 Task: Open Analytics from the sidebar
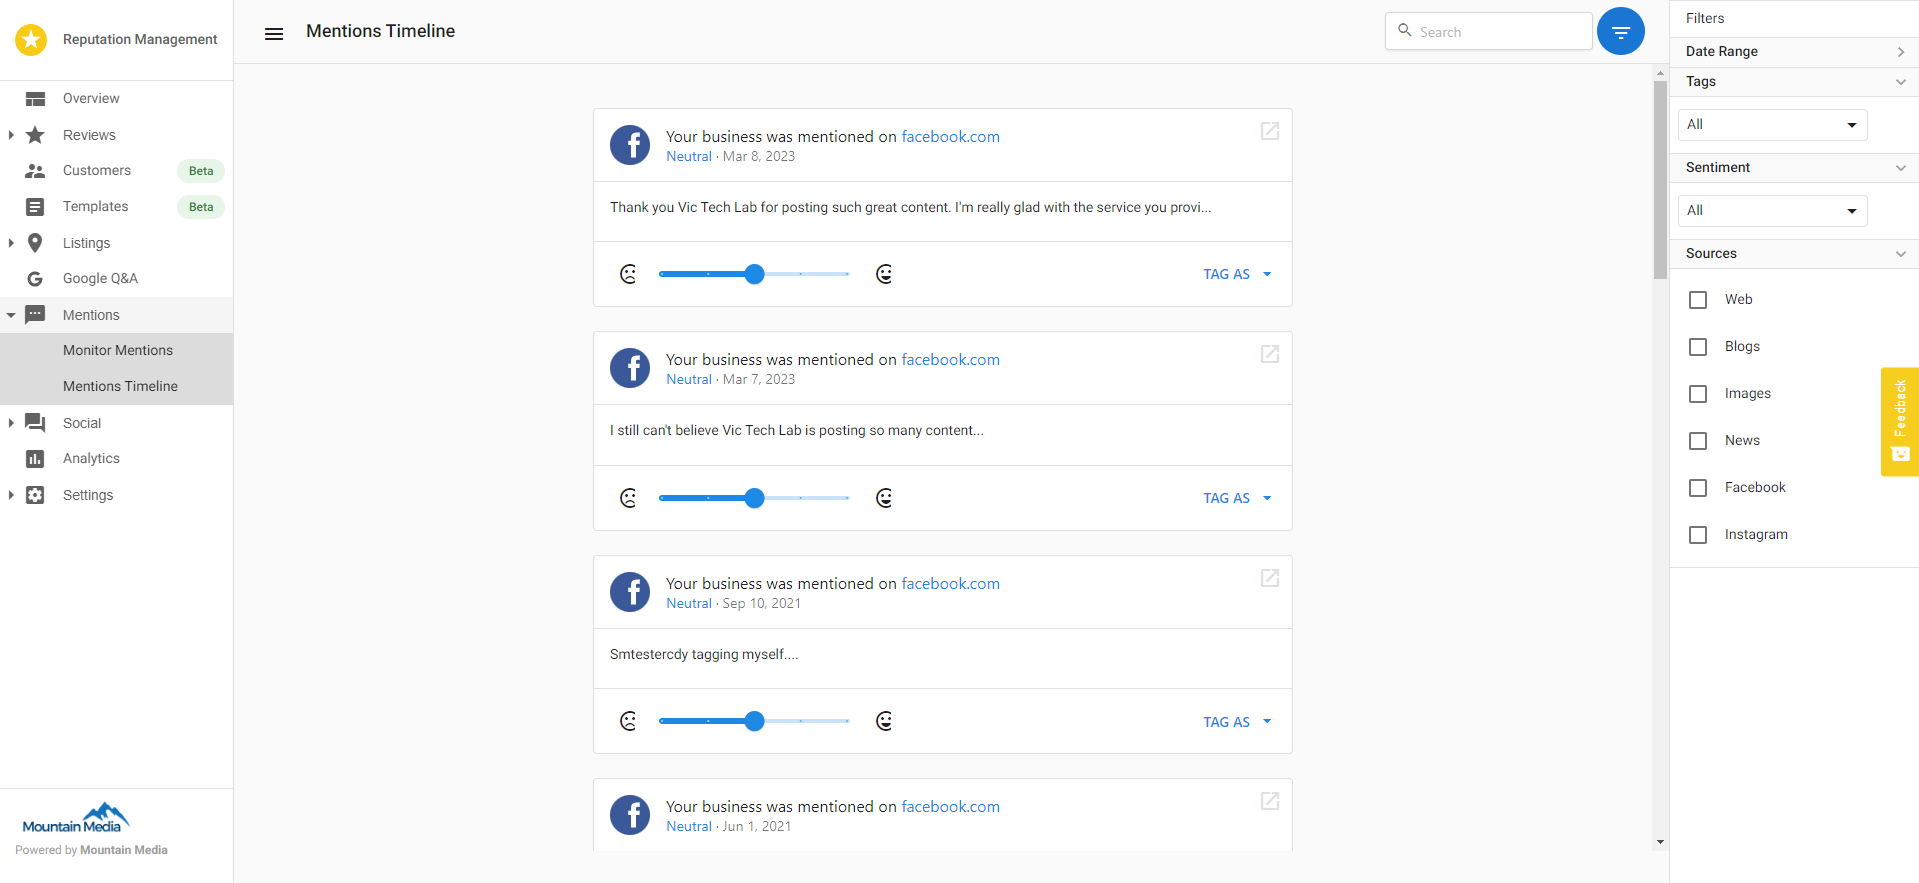pyautogui.click(x=91, y=459)
